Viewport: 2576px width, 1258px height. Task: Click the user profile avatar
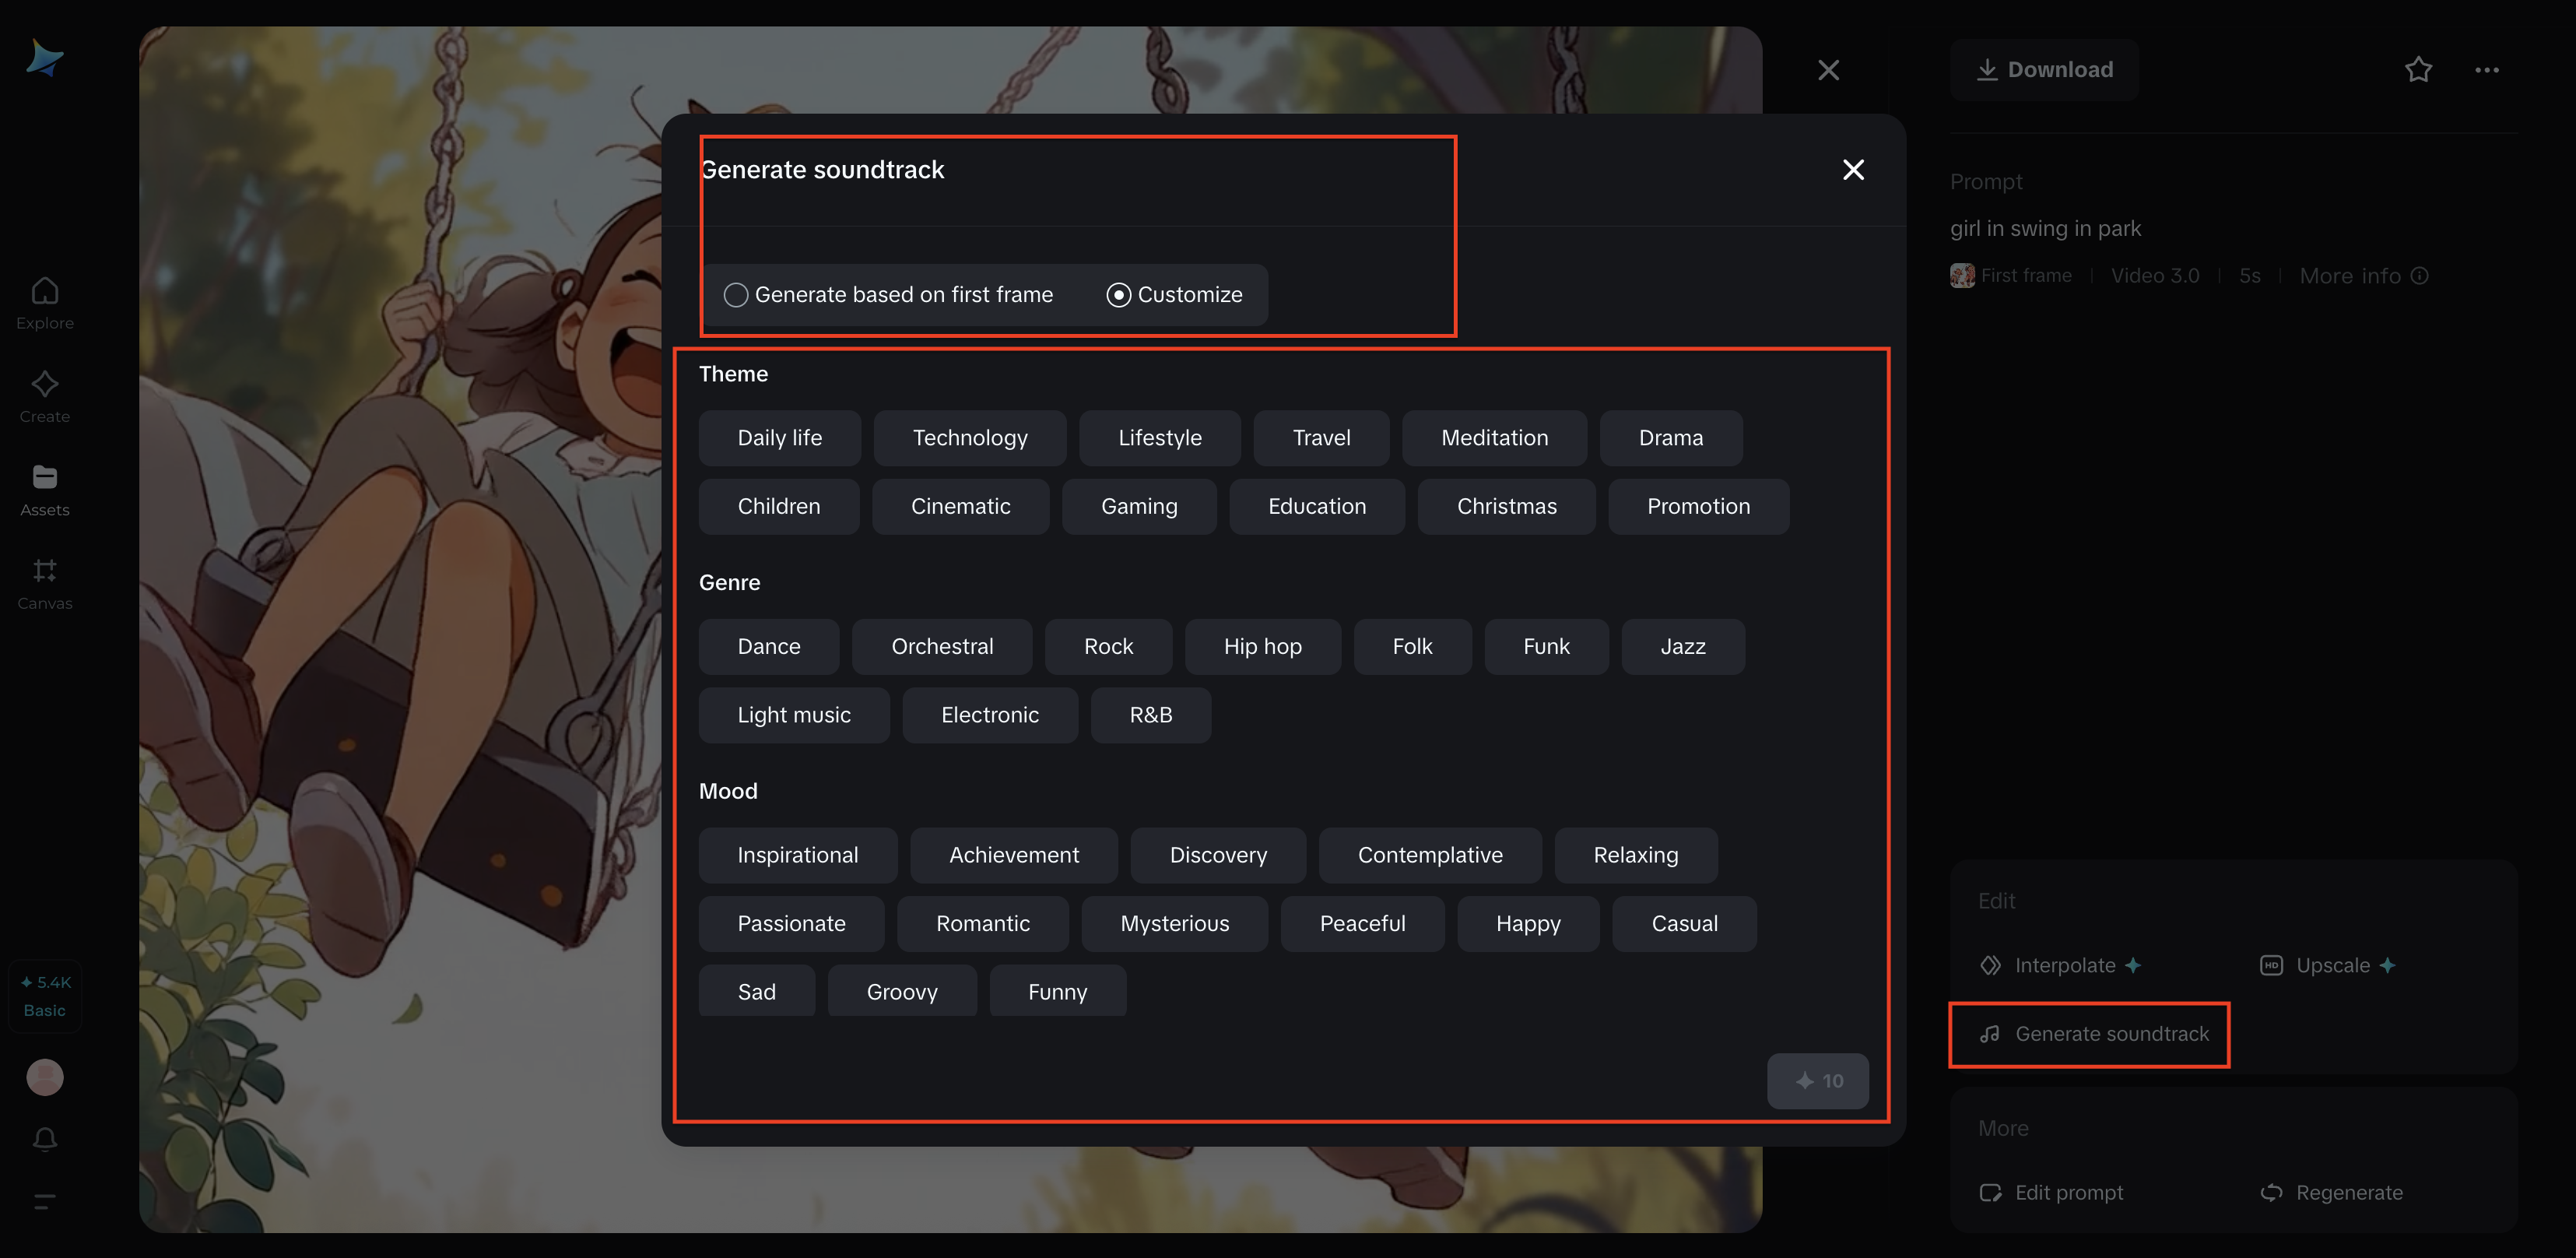(44, 1077)
